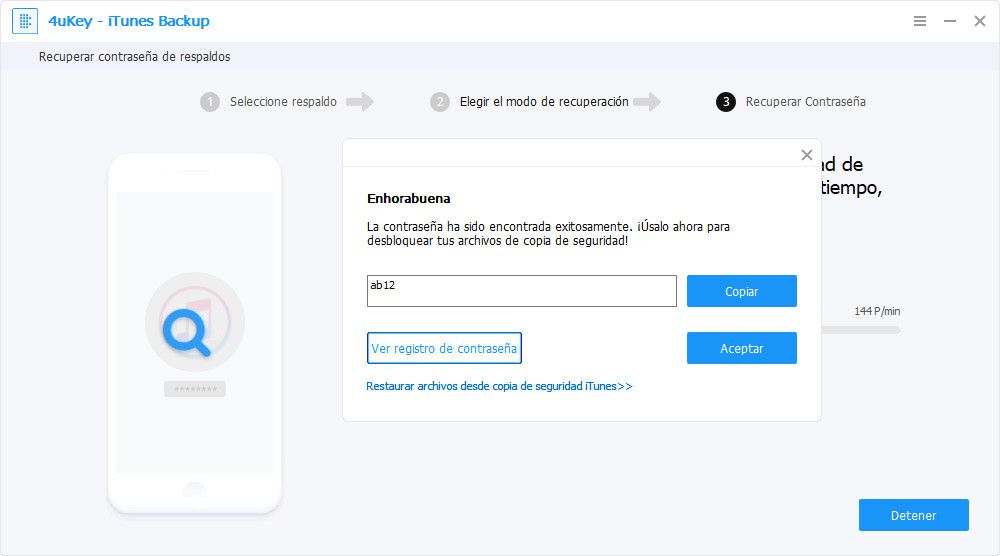Image resolution: width=1000 pixels, height=556 pixels.
Task: Click the magnifier search icon on phone
Action: (187, 332)
